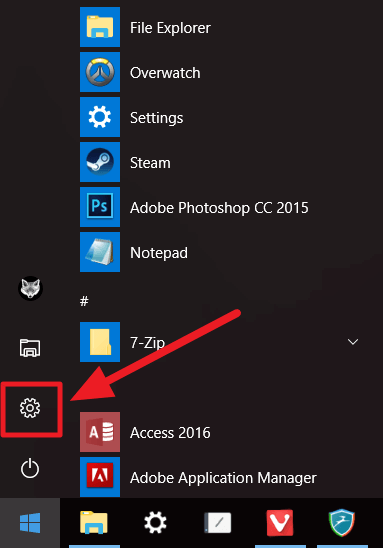Select the 7-Zip label text

point(147,343)
